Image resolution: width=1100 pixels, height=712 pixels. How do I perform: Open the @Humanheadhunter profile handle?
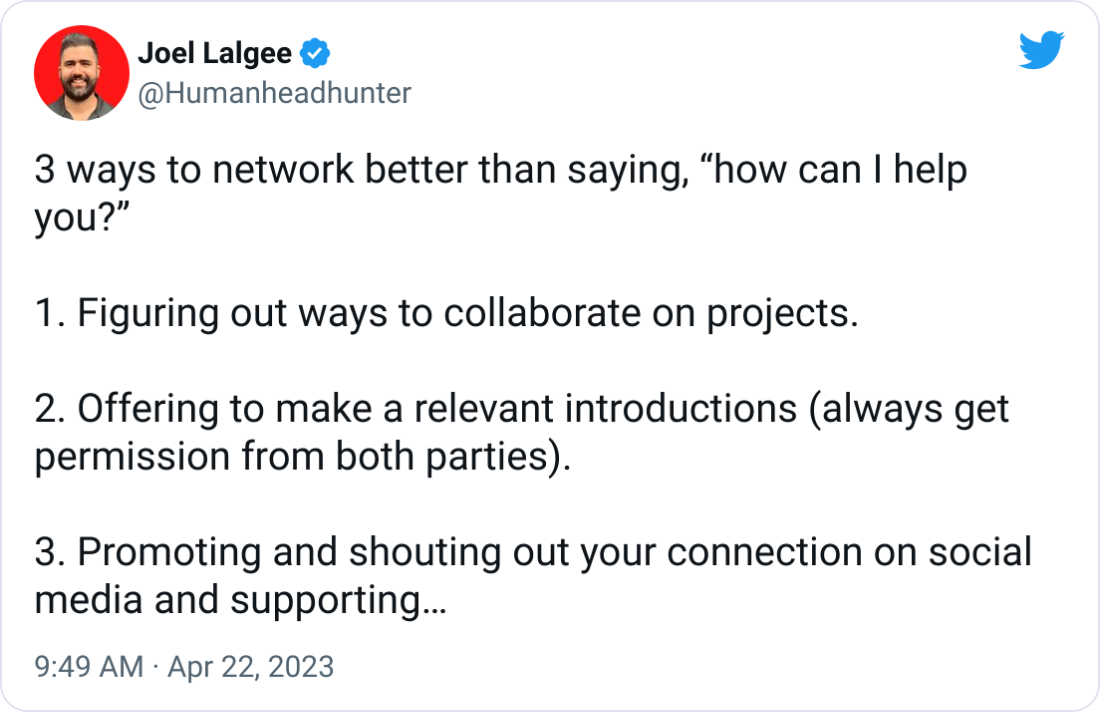[x=272, y=93]
